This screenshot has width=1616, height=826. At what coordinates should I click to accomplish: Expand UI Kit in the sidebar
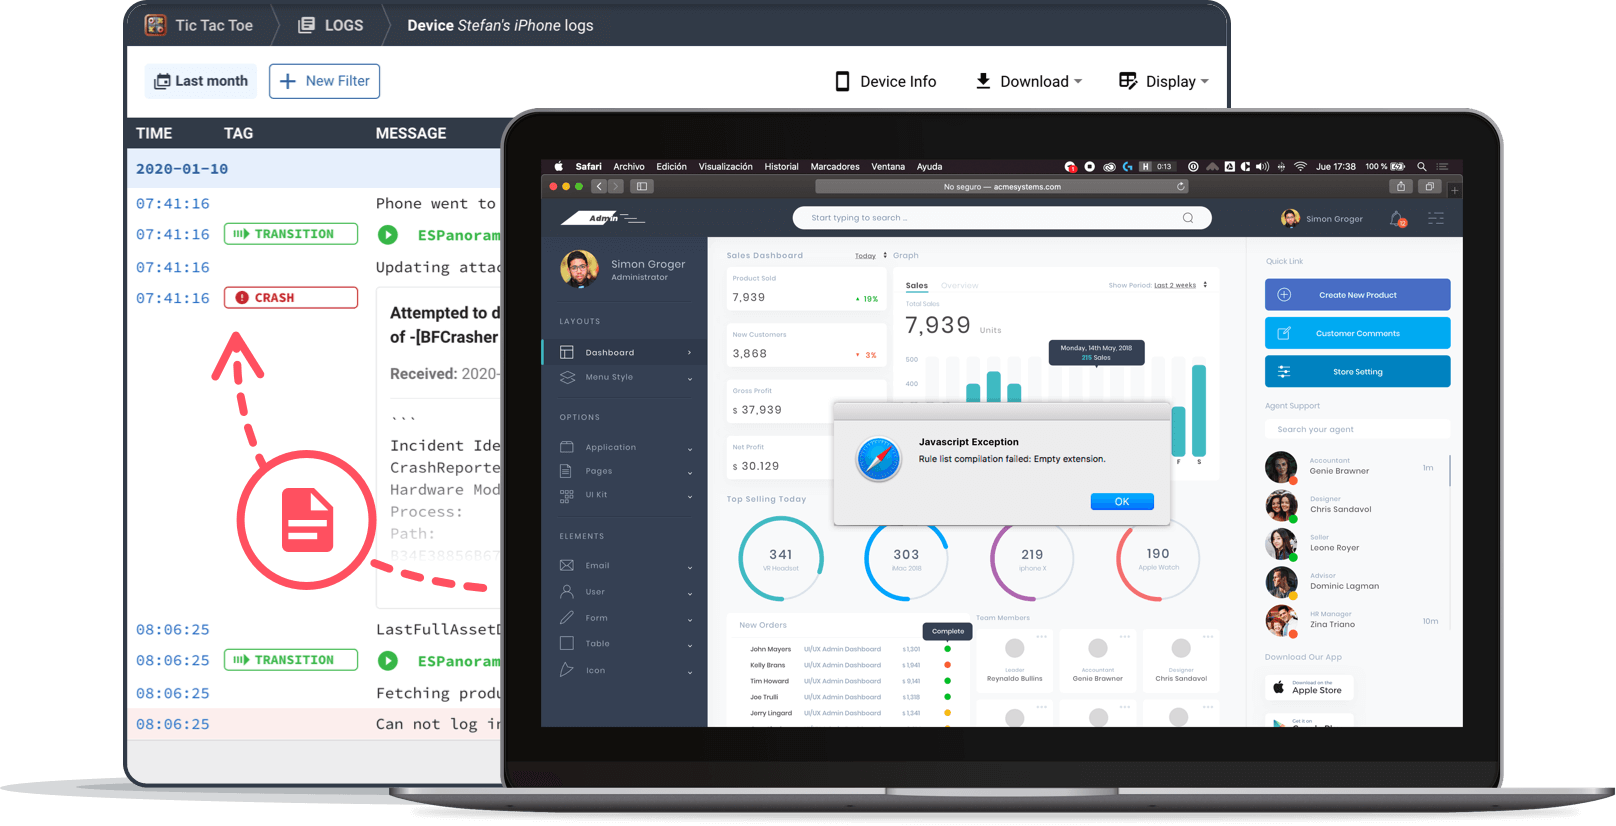[624, 495]
